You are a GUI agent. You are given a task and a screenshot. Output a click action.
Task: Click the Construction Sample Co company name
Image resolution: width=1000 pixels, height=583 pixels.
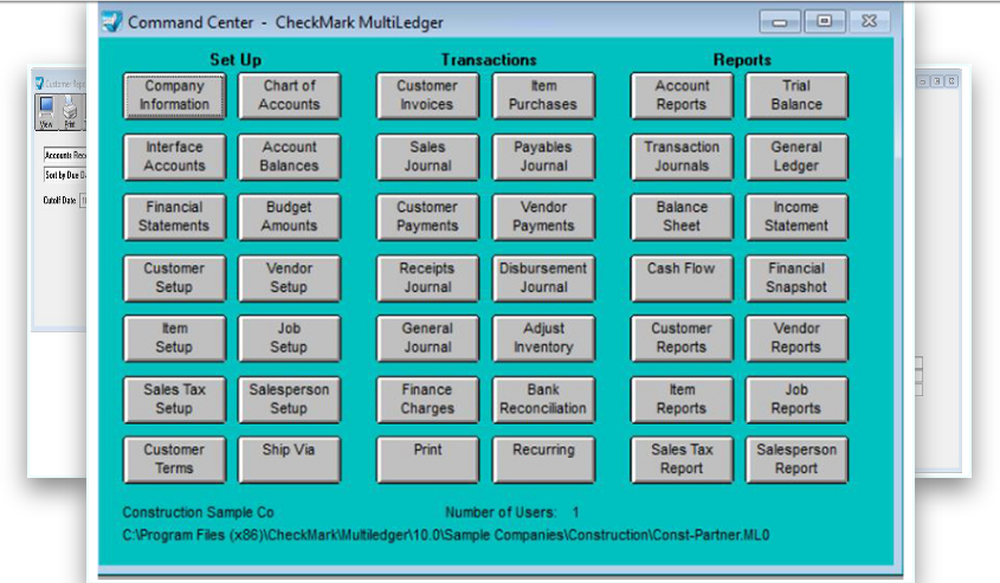pyautogui.click(x=198, y=512)
